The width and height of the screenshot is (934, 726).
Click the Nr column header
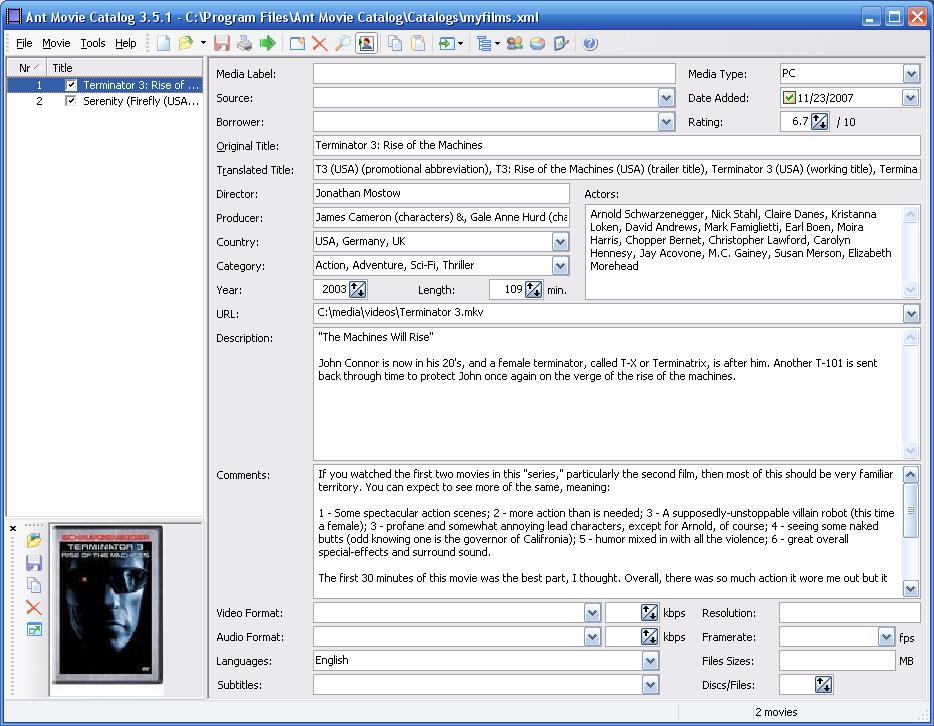click(26, 68)
